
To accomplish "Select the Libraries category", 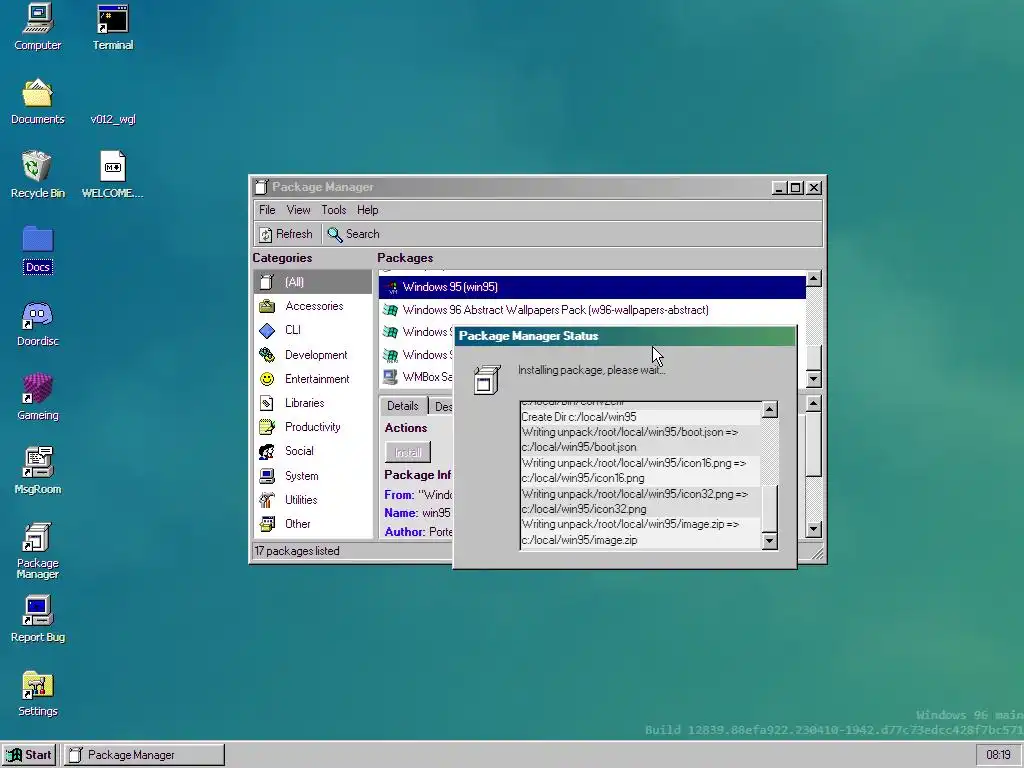I will pos(312,403).
